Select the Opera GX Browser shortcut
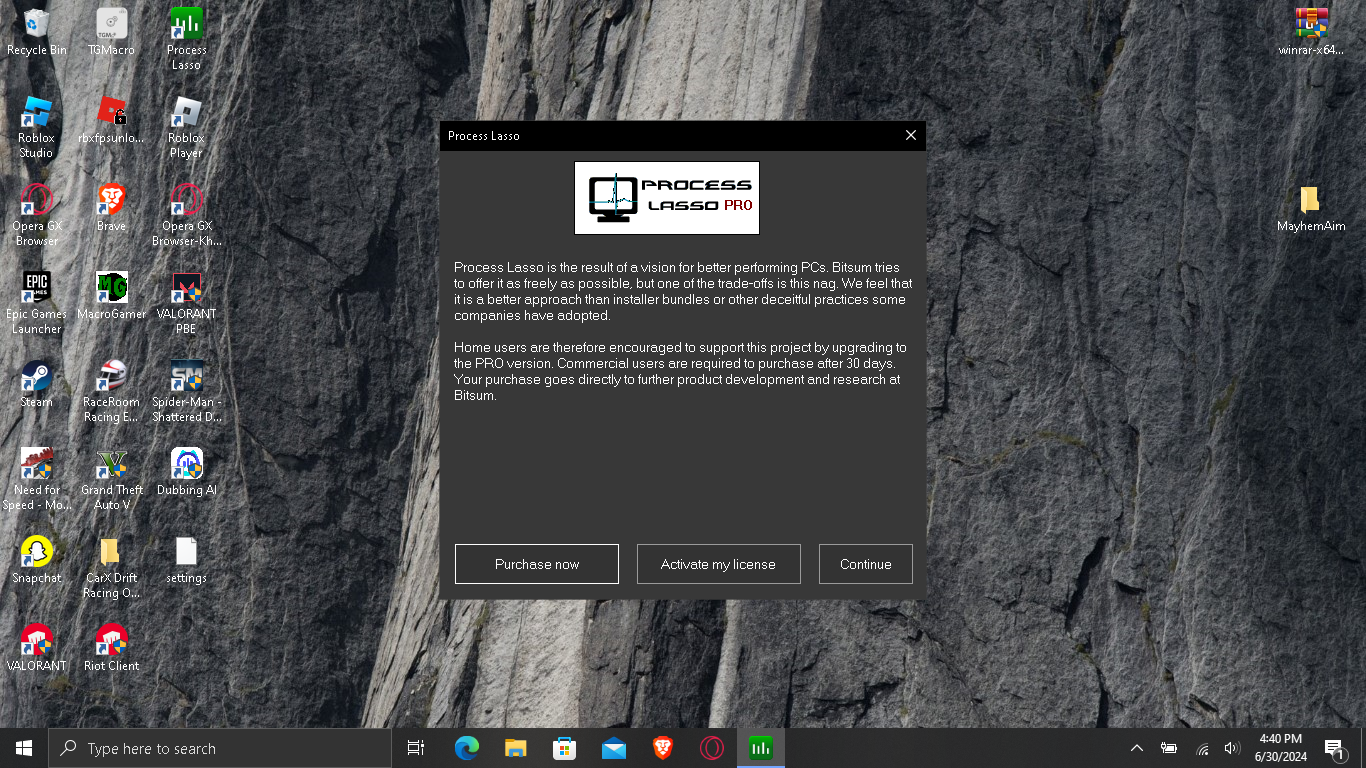Image resolution: width=1366 pixels, height=768 pixels. (x=37, y=215)
